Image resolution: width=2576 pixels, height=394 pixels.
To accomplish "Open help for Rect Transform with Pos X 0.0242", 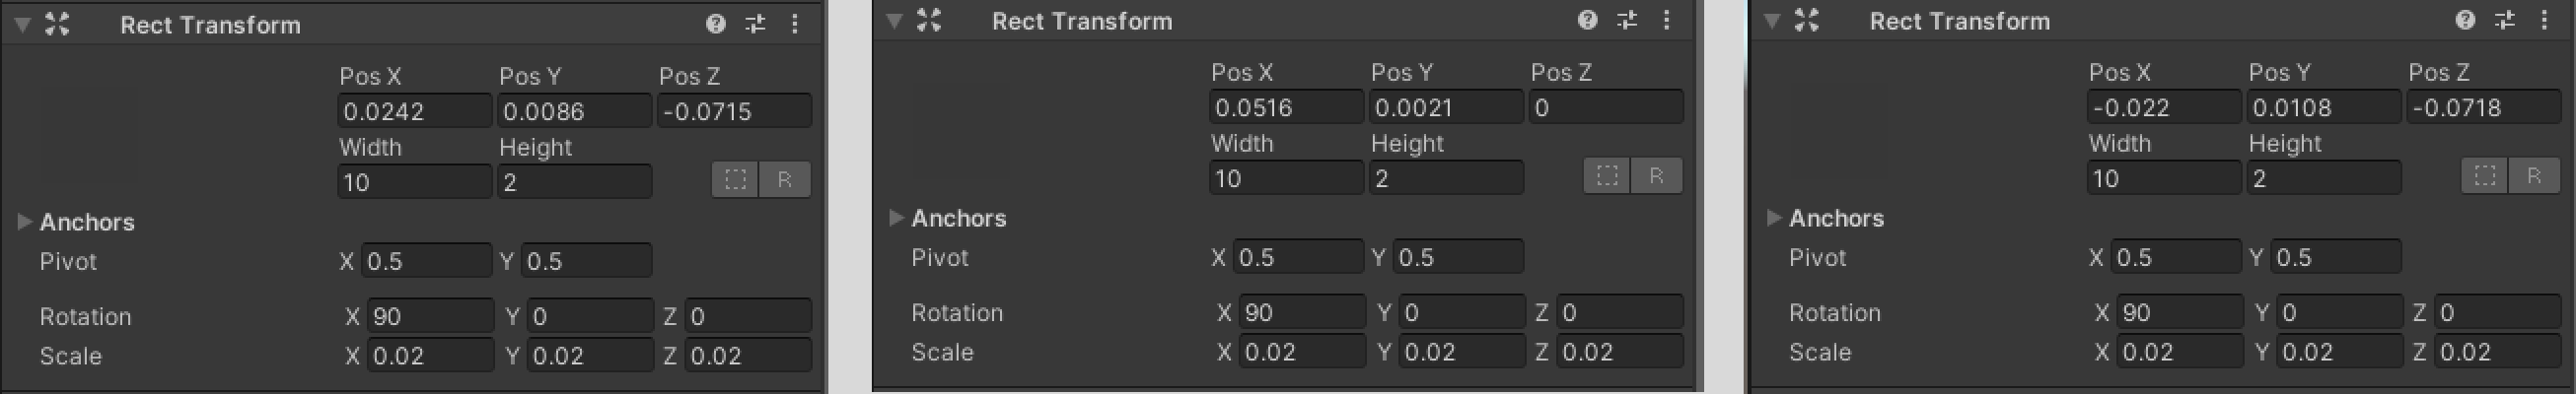I will pyautogui.click(x=715, y=24).
